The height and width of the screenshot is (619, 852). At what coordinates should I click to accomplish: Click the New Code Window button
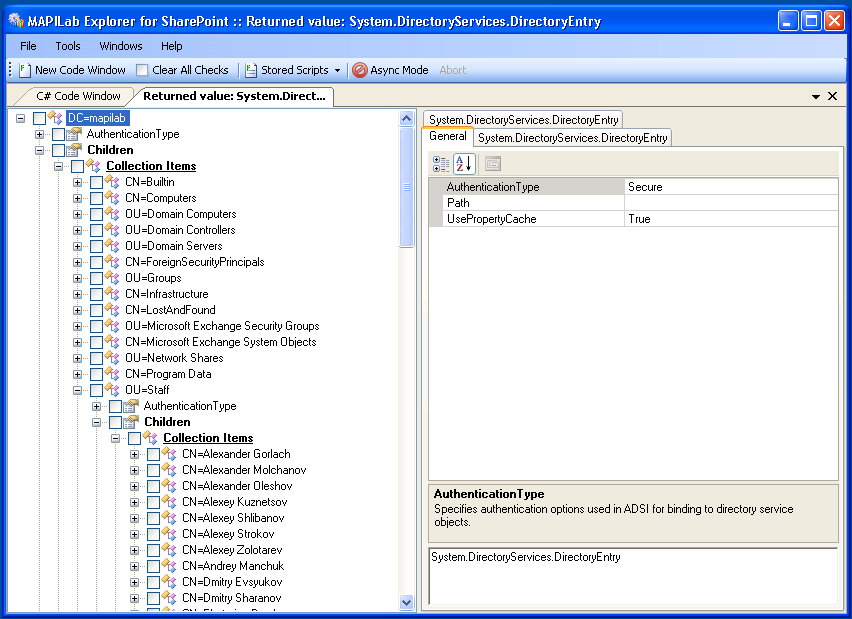[x=73, y=70]
